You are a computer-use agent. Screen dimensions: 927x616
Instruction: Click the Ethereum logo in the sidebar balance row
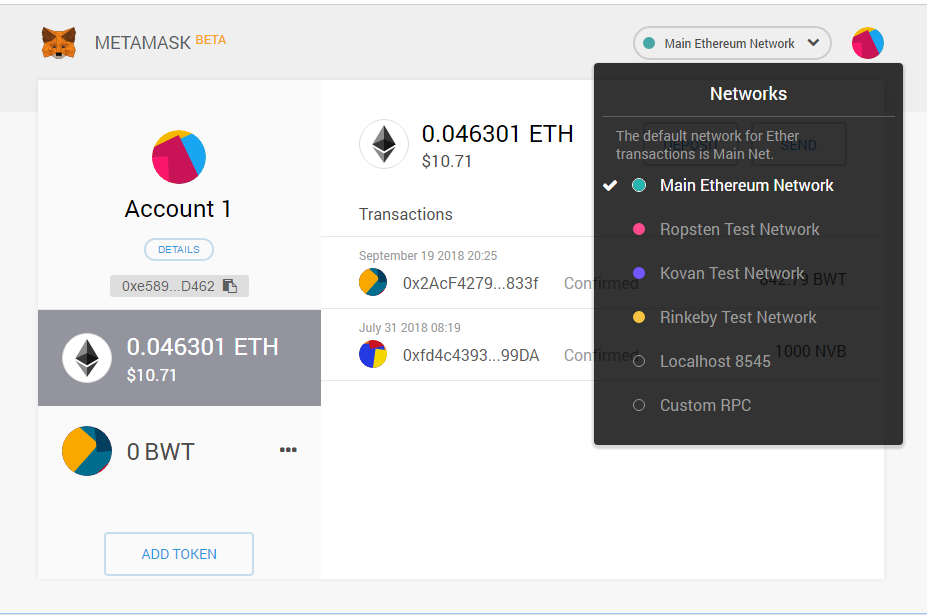pyautogui.click(x=87, y=358)
